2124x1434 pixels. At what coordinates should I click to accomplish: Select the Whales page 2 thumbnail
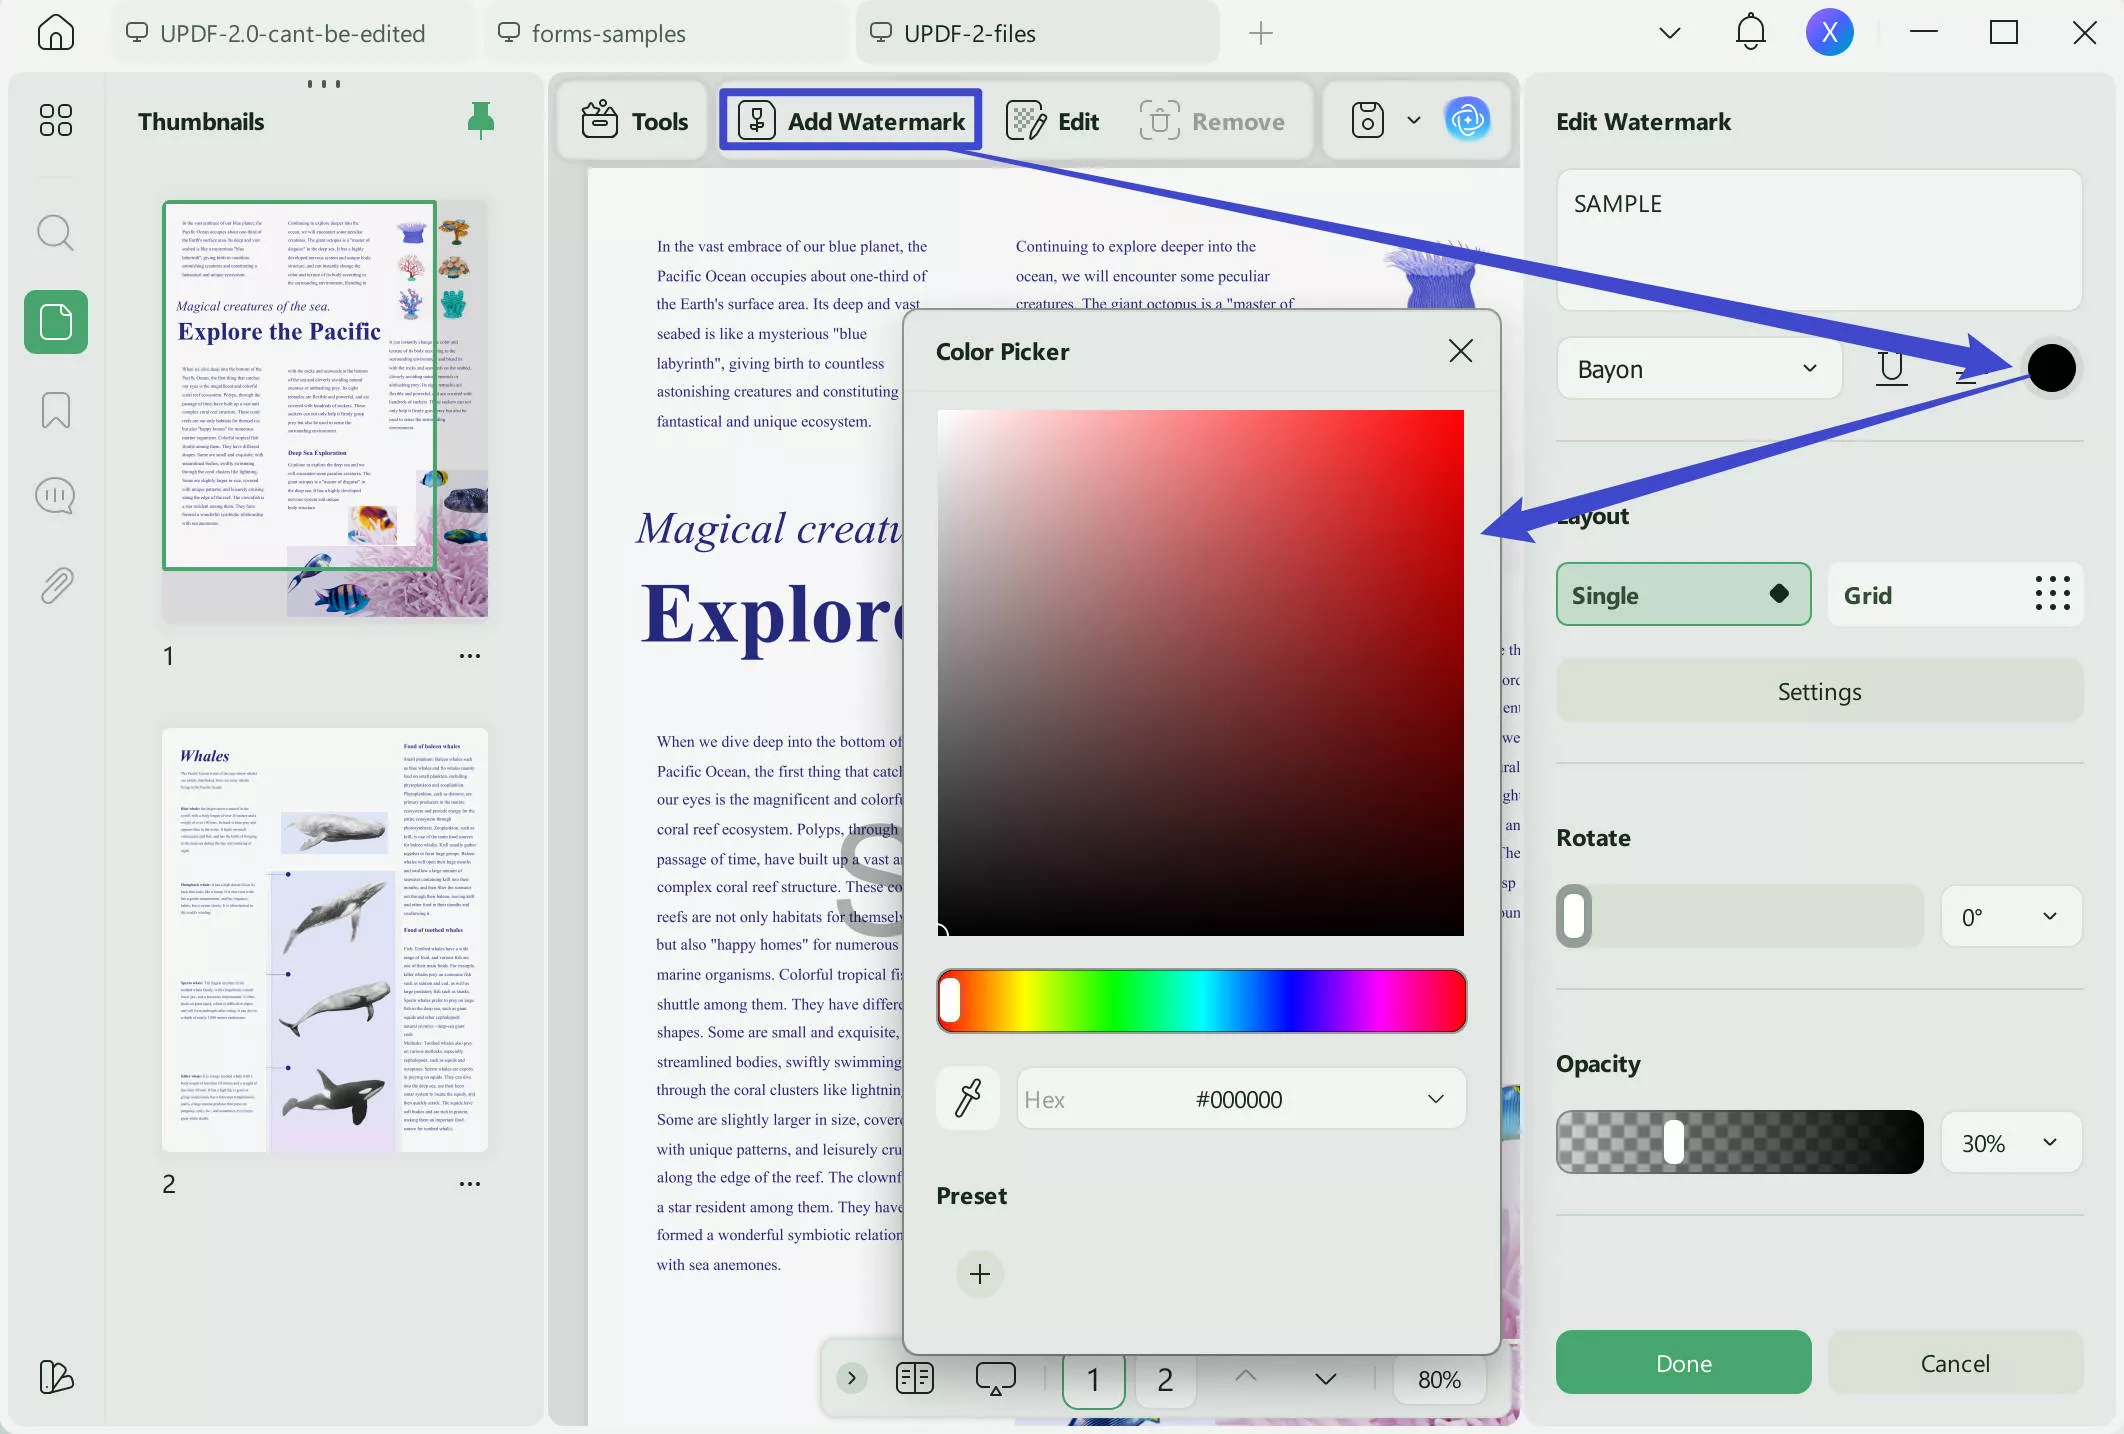point(325,940)
